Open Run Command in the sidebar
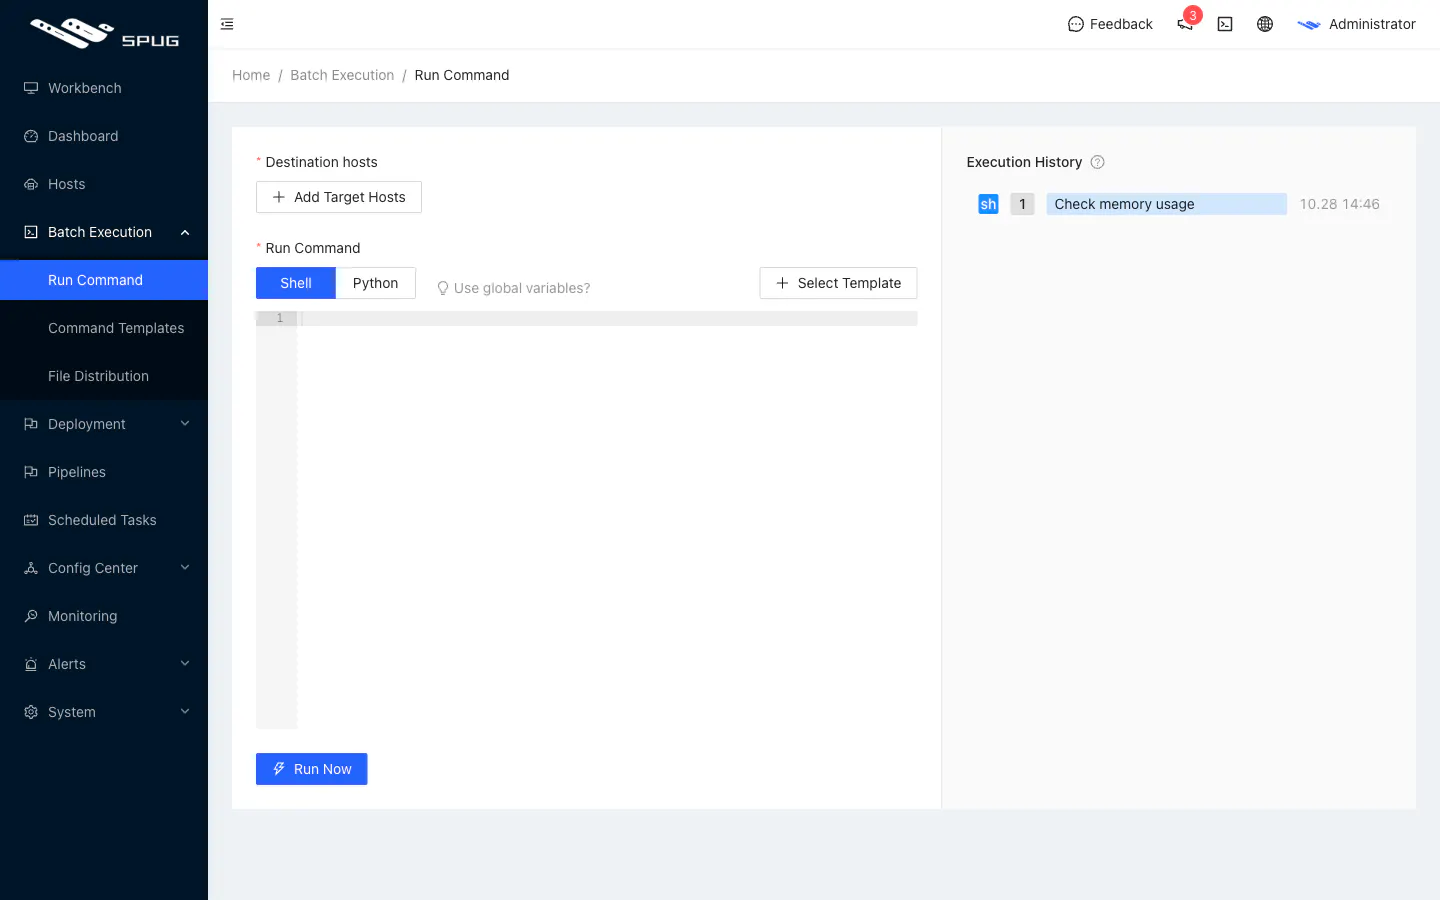1440x900 pixels. (104, 280)
